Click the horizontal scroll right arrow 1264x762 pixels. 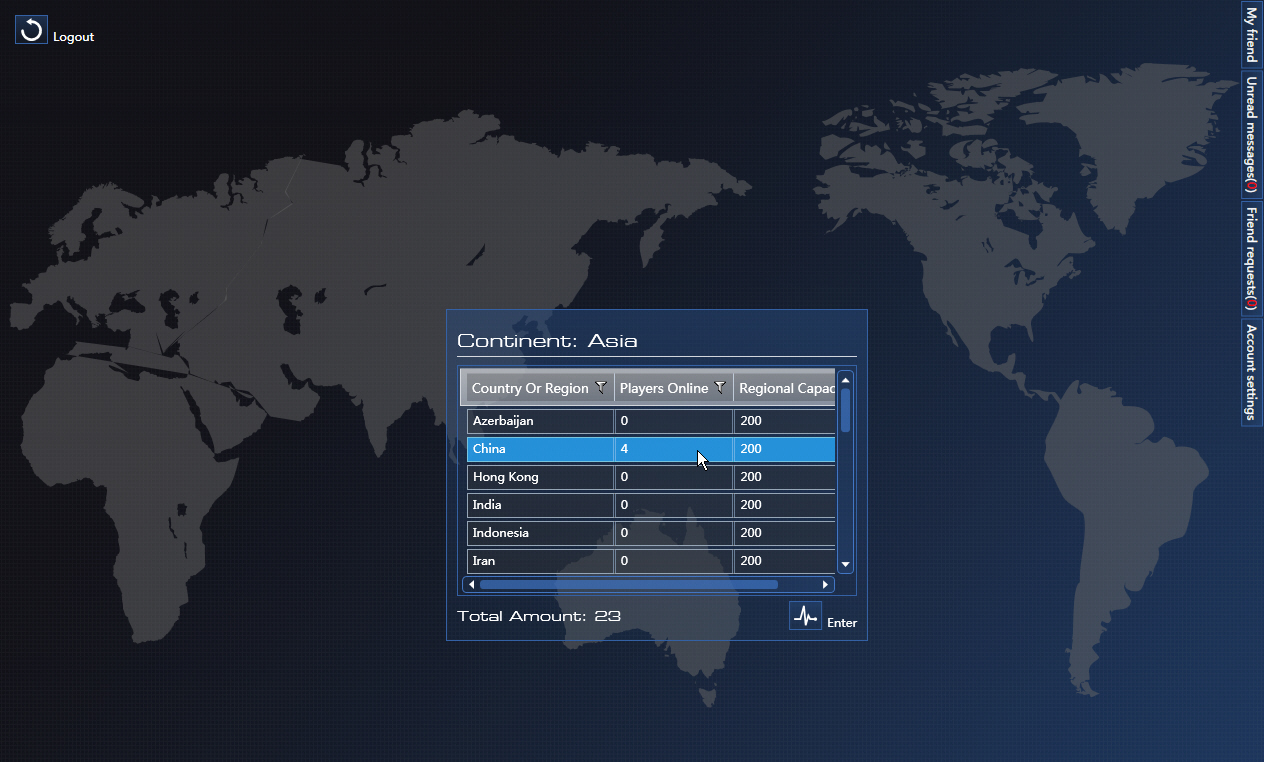825,584
